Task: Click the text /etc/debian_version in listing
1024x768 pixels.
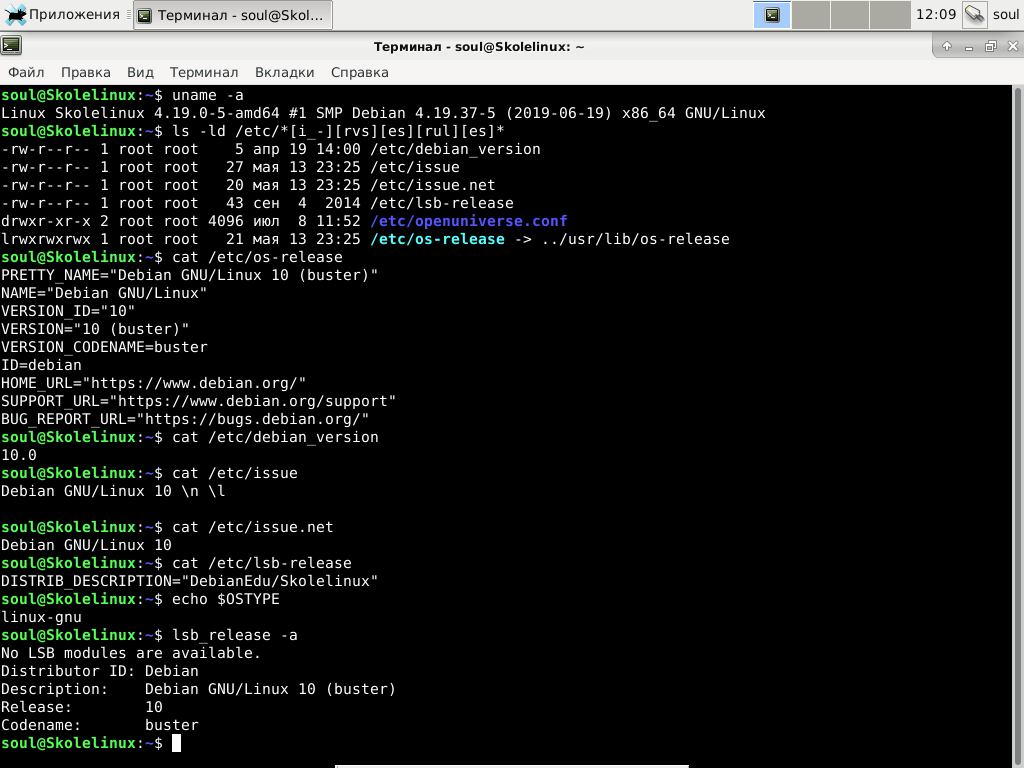Action: click(x=455, y=149)
